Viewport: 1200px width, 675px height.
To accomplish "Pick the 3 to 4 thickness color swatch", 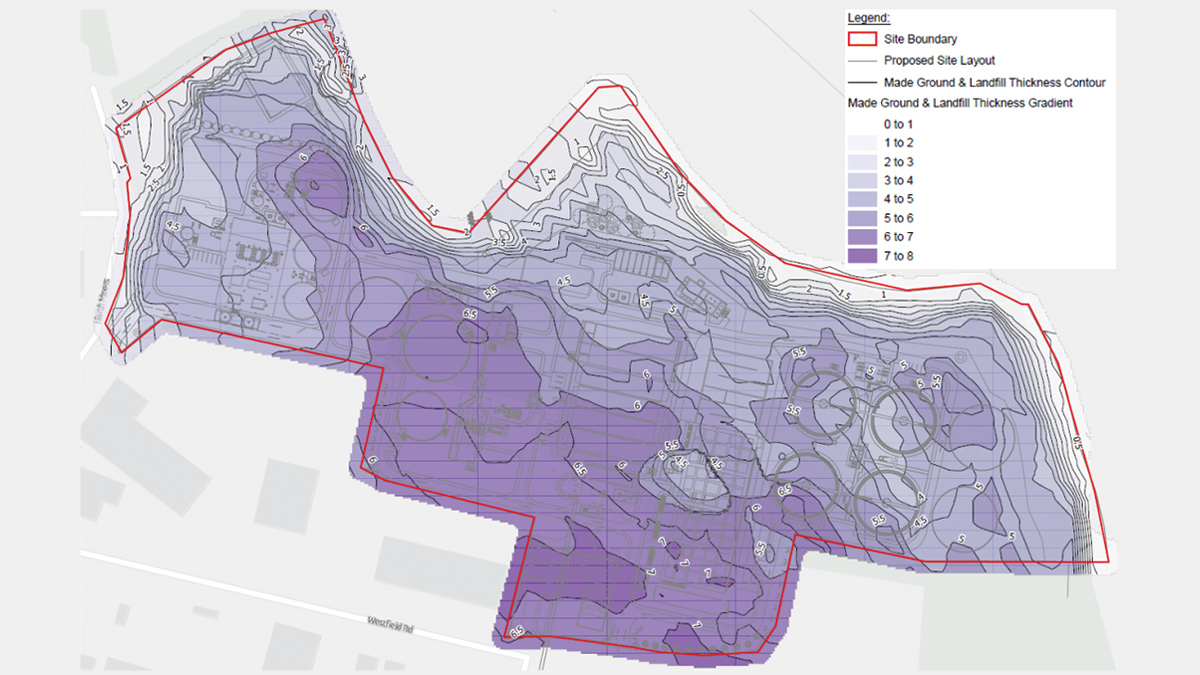I will tap(860, 181).
